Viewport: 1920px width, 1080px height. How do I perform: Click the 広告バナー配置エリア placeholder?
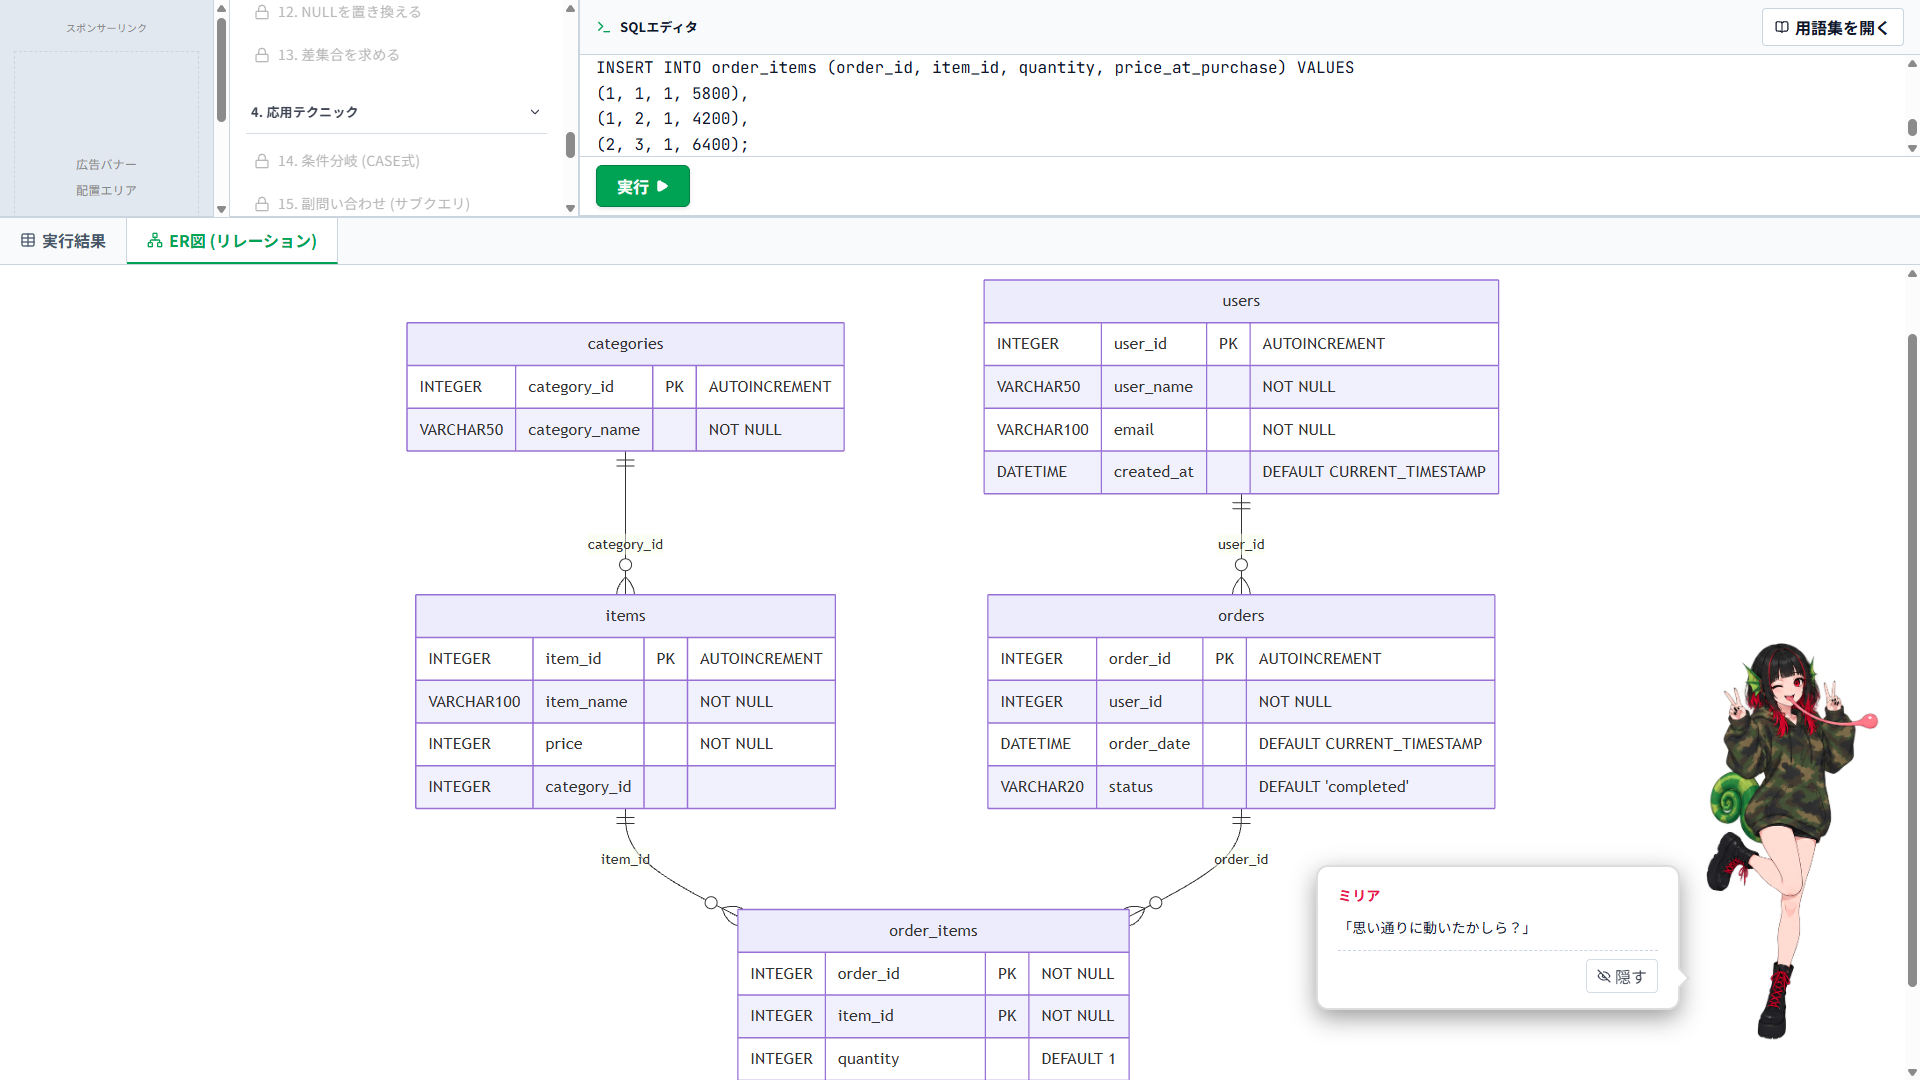106,134
